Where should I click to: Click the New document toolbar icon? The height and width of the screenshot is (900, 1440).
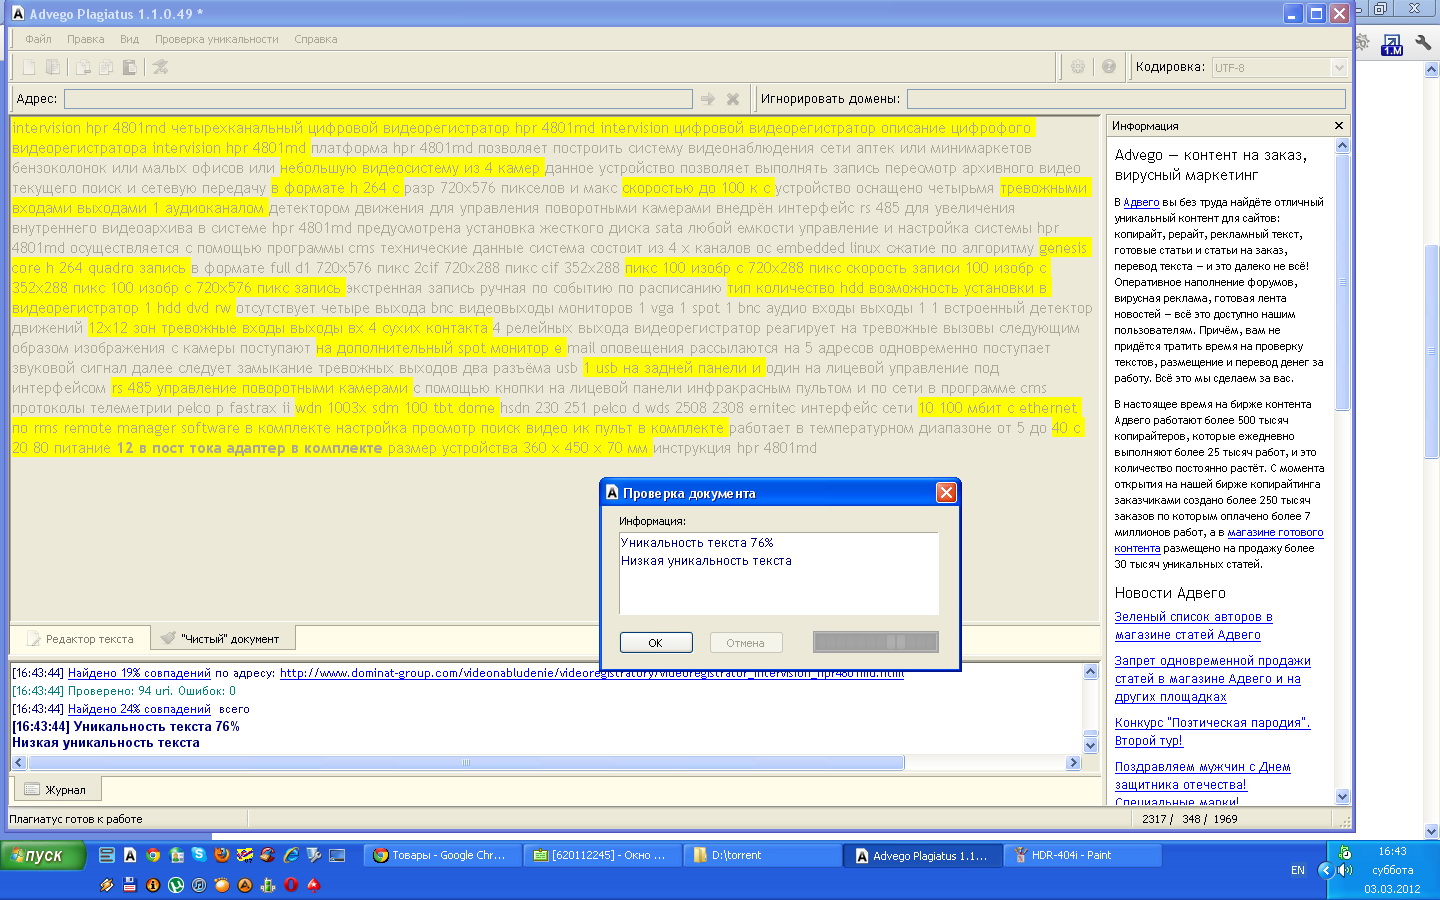[29, 67]
